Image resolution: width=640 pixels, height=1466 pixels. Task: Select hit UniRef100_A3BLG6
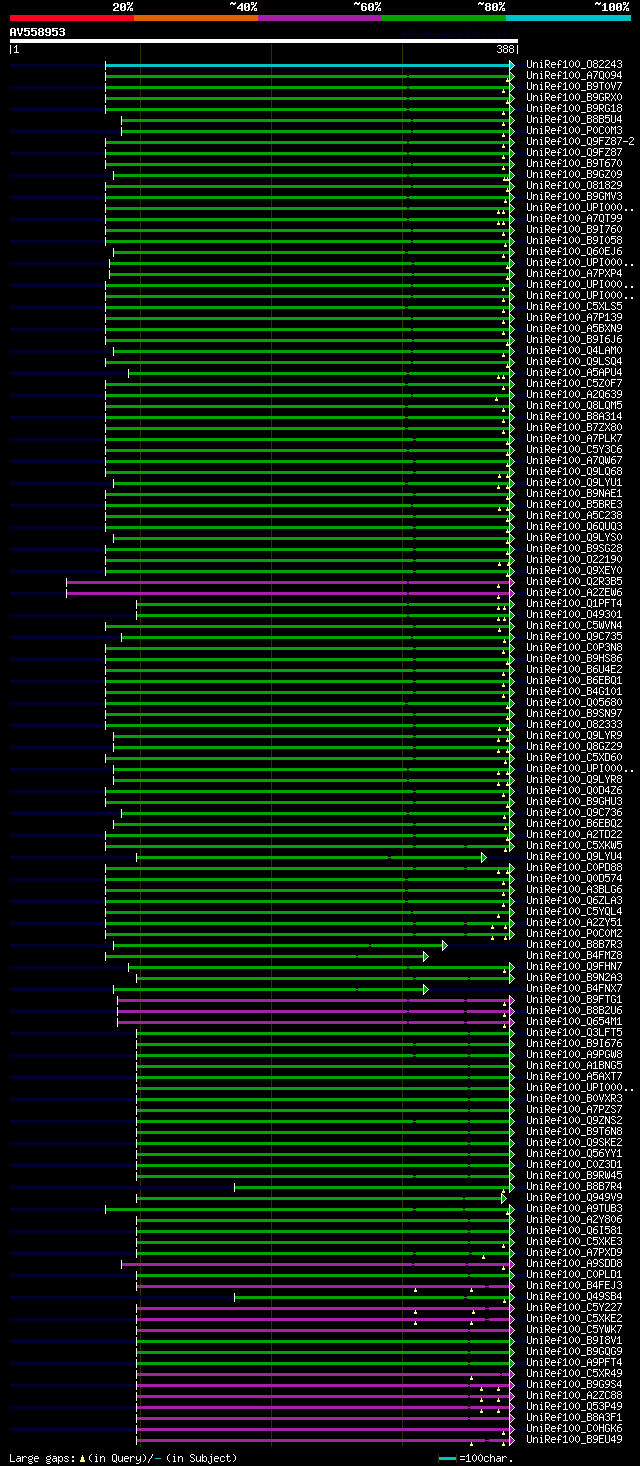tap(574, 890)
